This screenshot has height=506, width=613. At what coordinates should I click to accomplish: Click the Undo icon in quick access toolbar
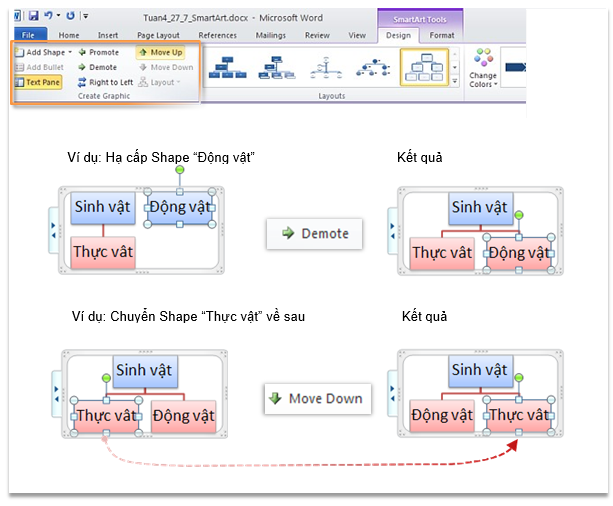point(48,16)
